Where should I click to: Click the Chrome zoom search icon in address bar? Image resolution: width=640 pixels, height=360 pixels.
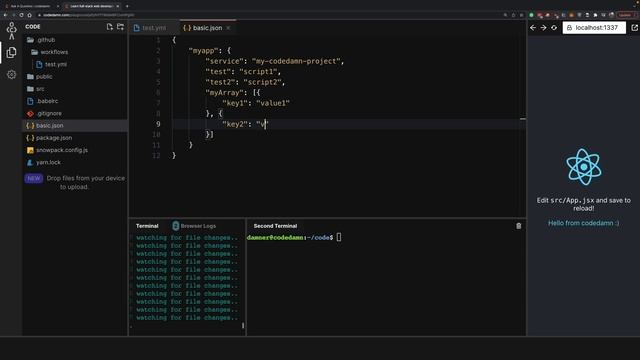[505, 15]
